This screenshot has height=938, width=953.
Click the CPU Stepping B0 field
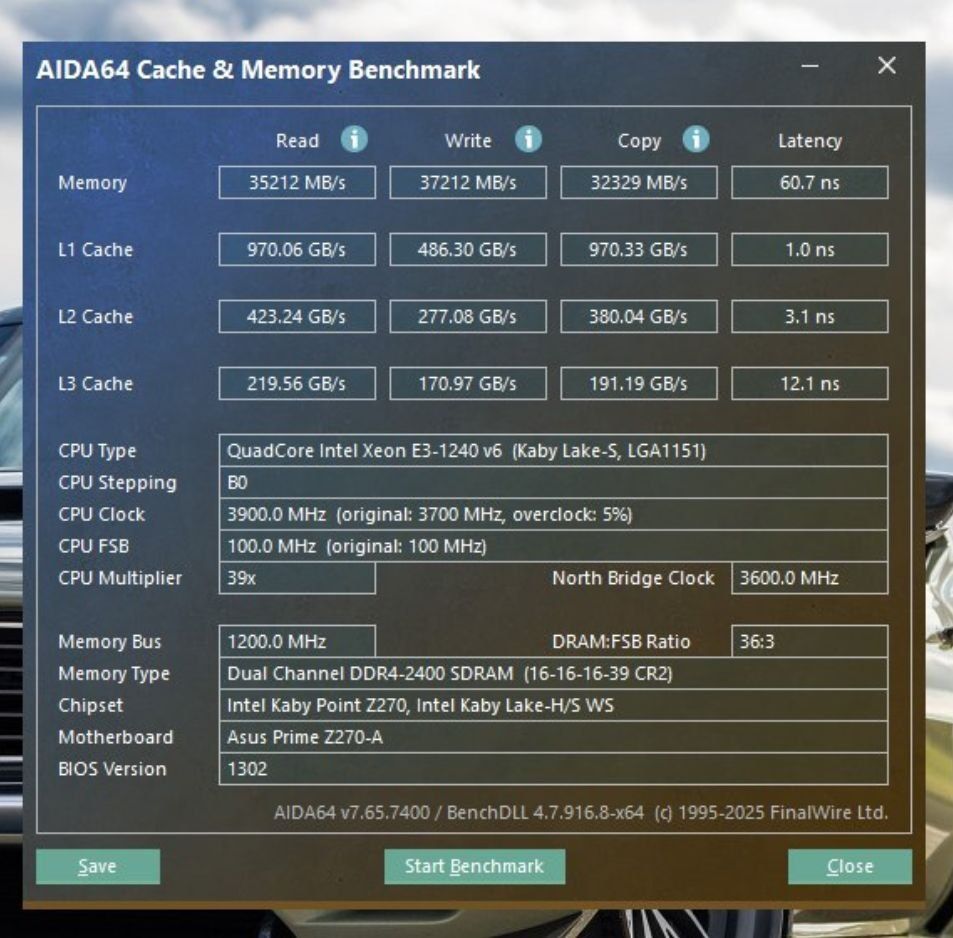[553, 483]
